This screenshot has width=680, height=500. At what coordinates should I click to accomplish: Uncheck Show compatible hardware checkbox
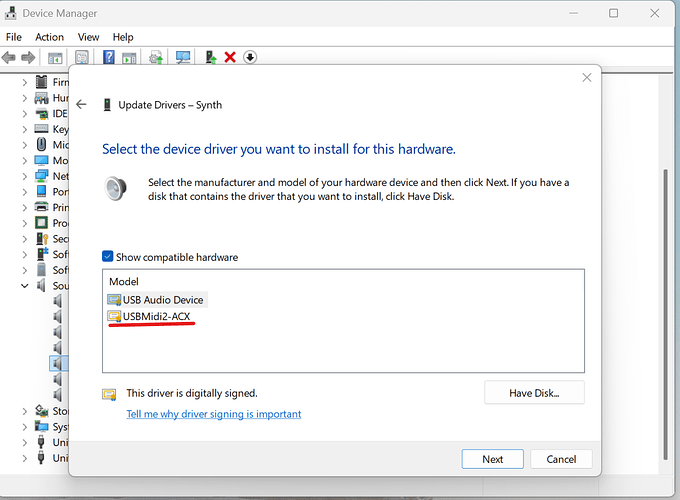tap(108, 257)
